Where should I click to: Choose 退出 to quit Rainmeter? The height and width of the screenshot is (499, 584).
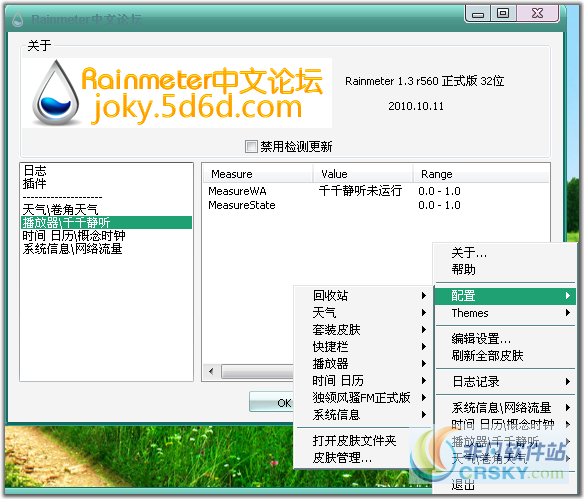click(505, 485)
